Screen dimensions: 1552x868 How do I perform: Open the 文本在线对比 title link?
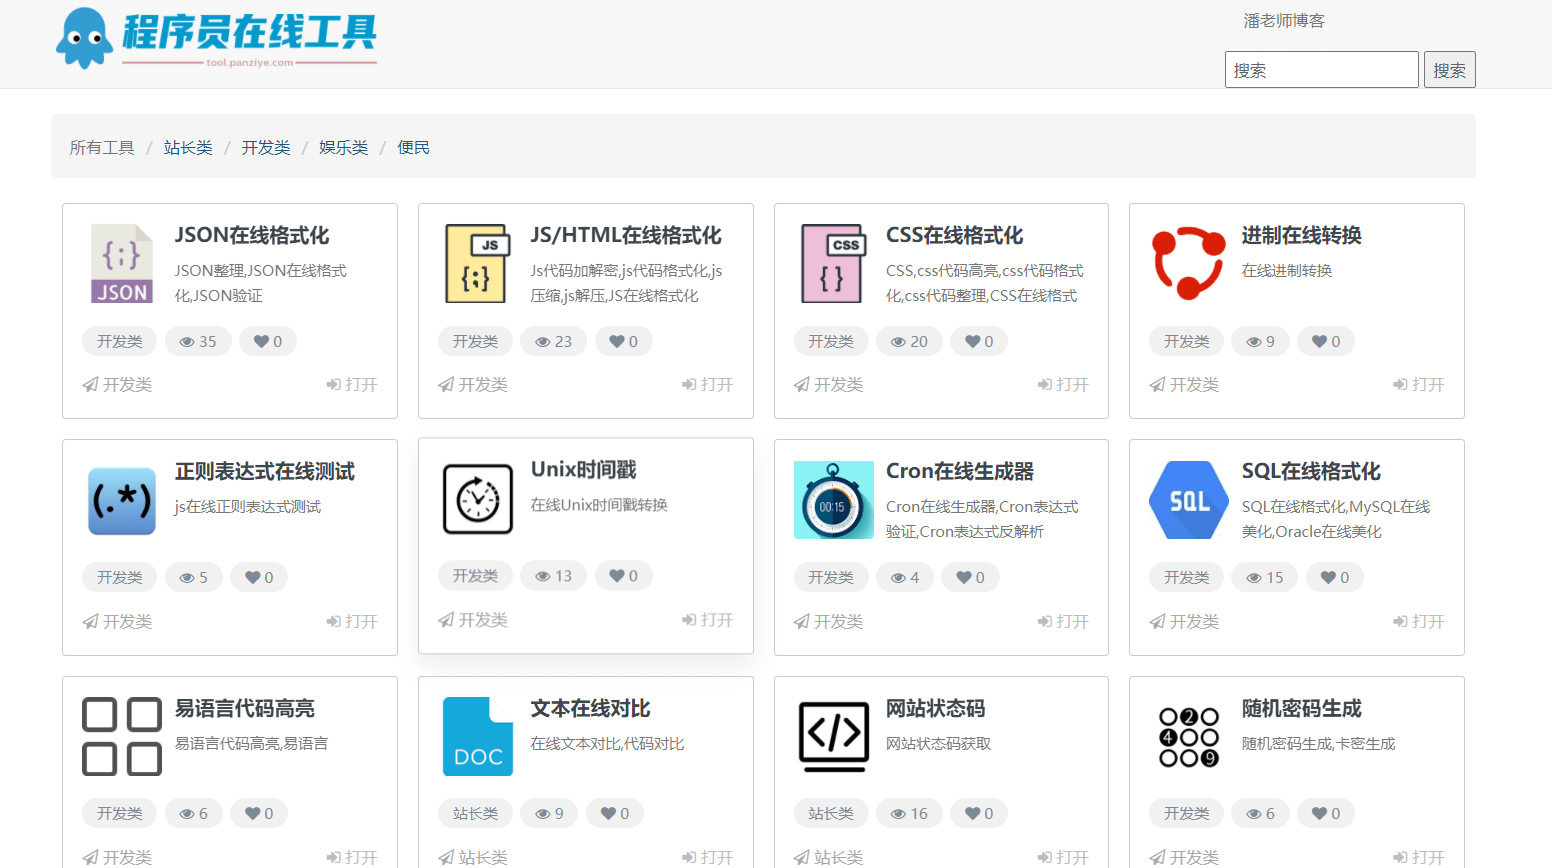590,708
